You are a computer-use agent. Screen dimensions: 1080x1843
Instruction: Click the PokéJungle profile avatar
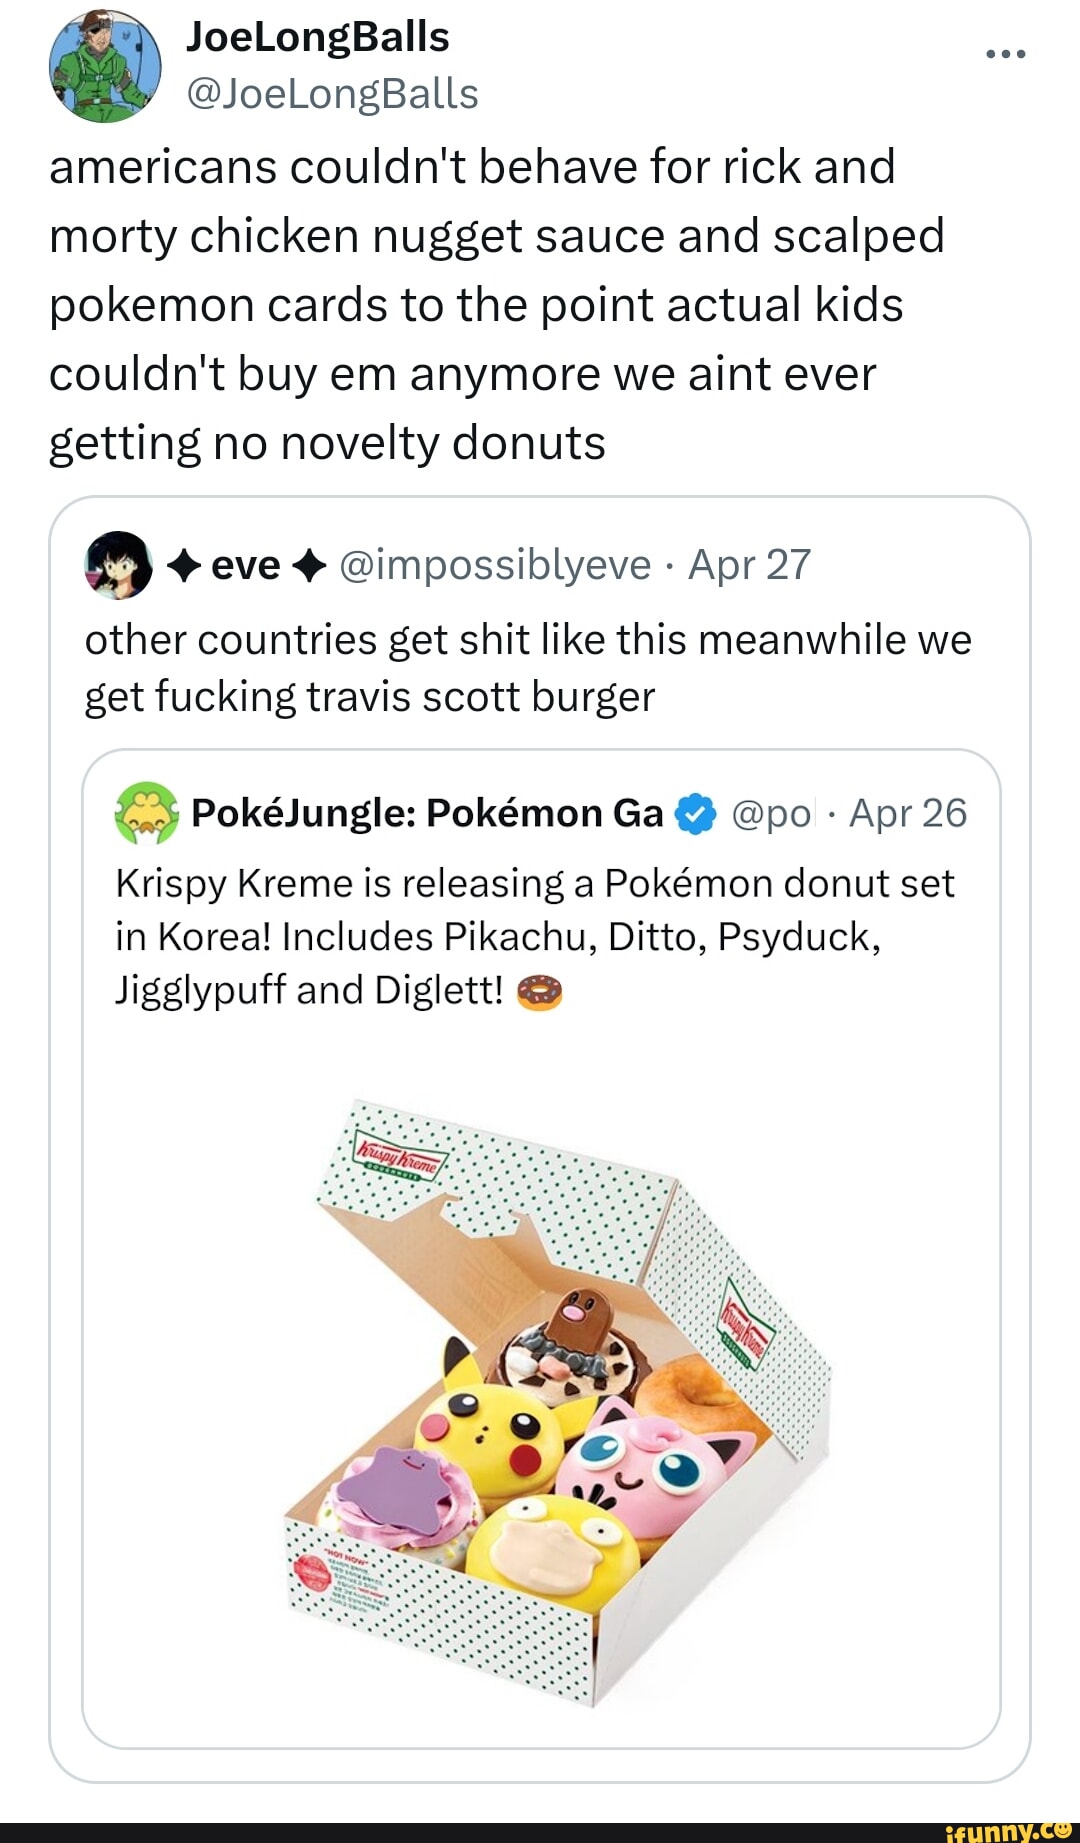click(x=147, y=813)
